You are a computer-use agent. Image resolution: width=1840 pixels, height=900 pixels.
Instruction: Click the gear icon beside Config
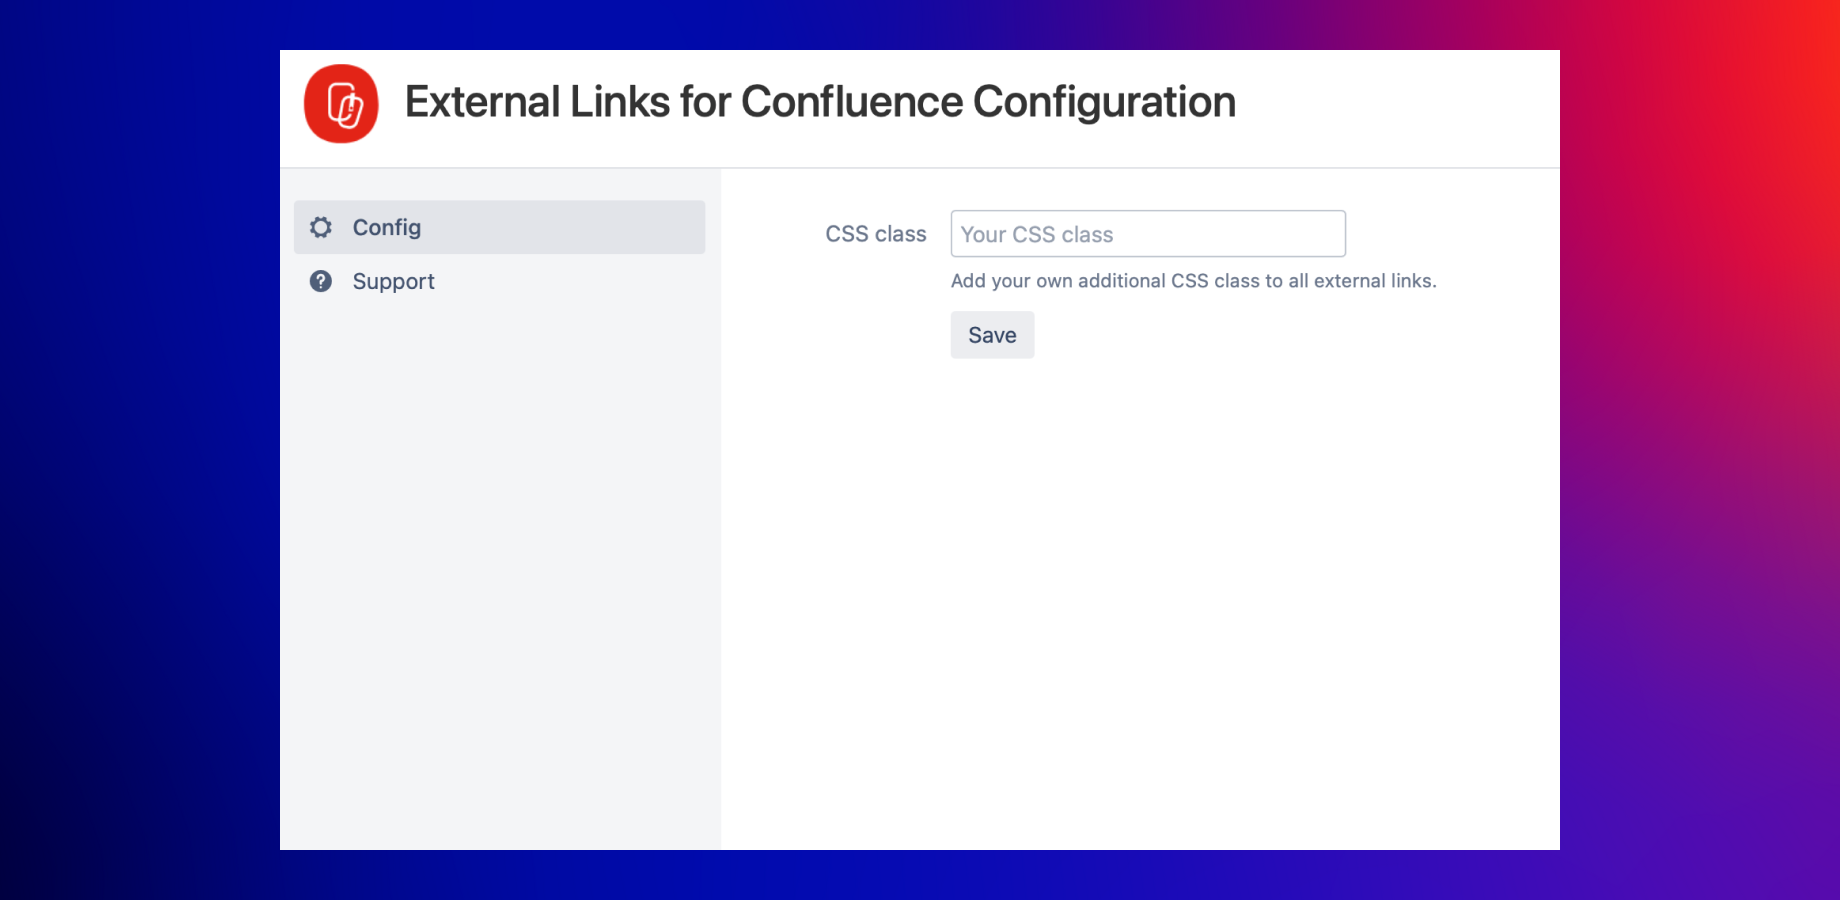(x=321, y=228)
